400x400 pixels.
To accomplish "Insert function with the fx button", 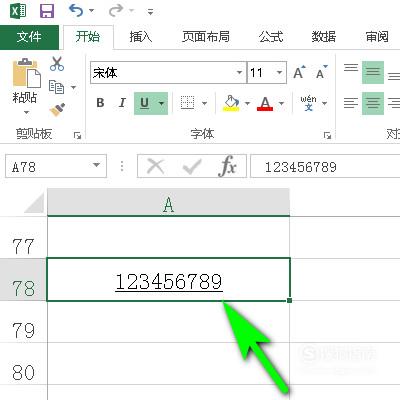I will [228, 166].
